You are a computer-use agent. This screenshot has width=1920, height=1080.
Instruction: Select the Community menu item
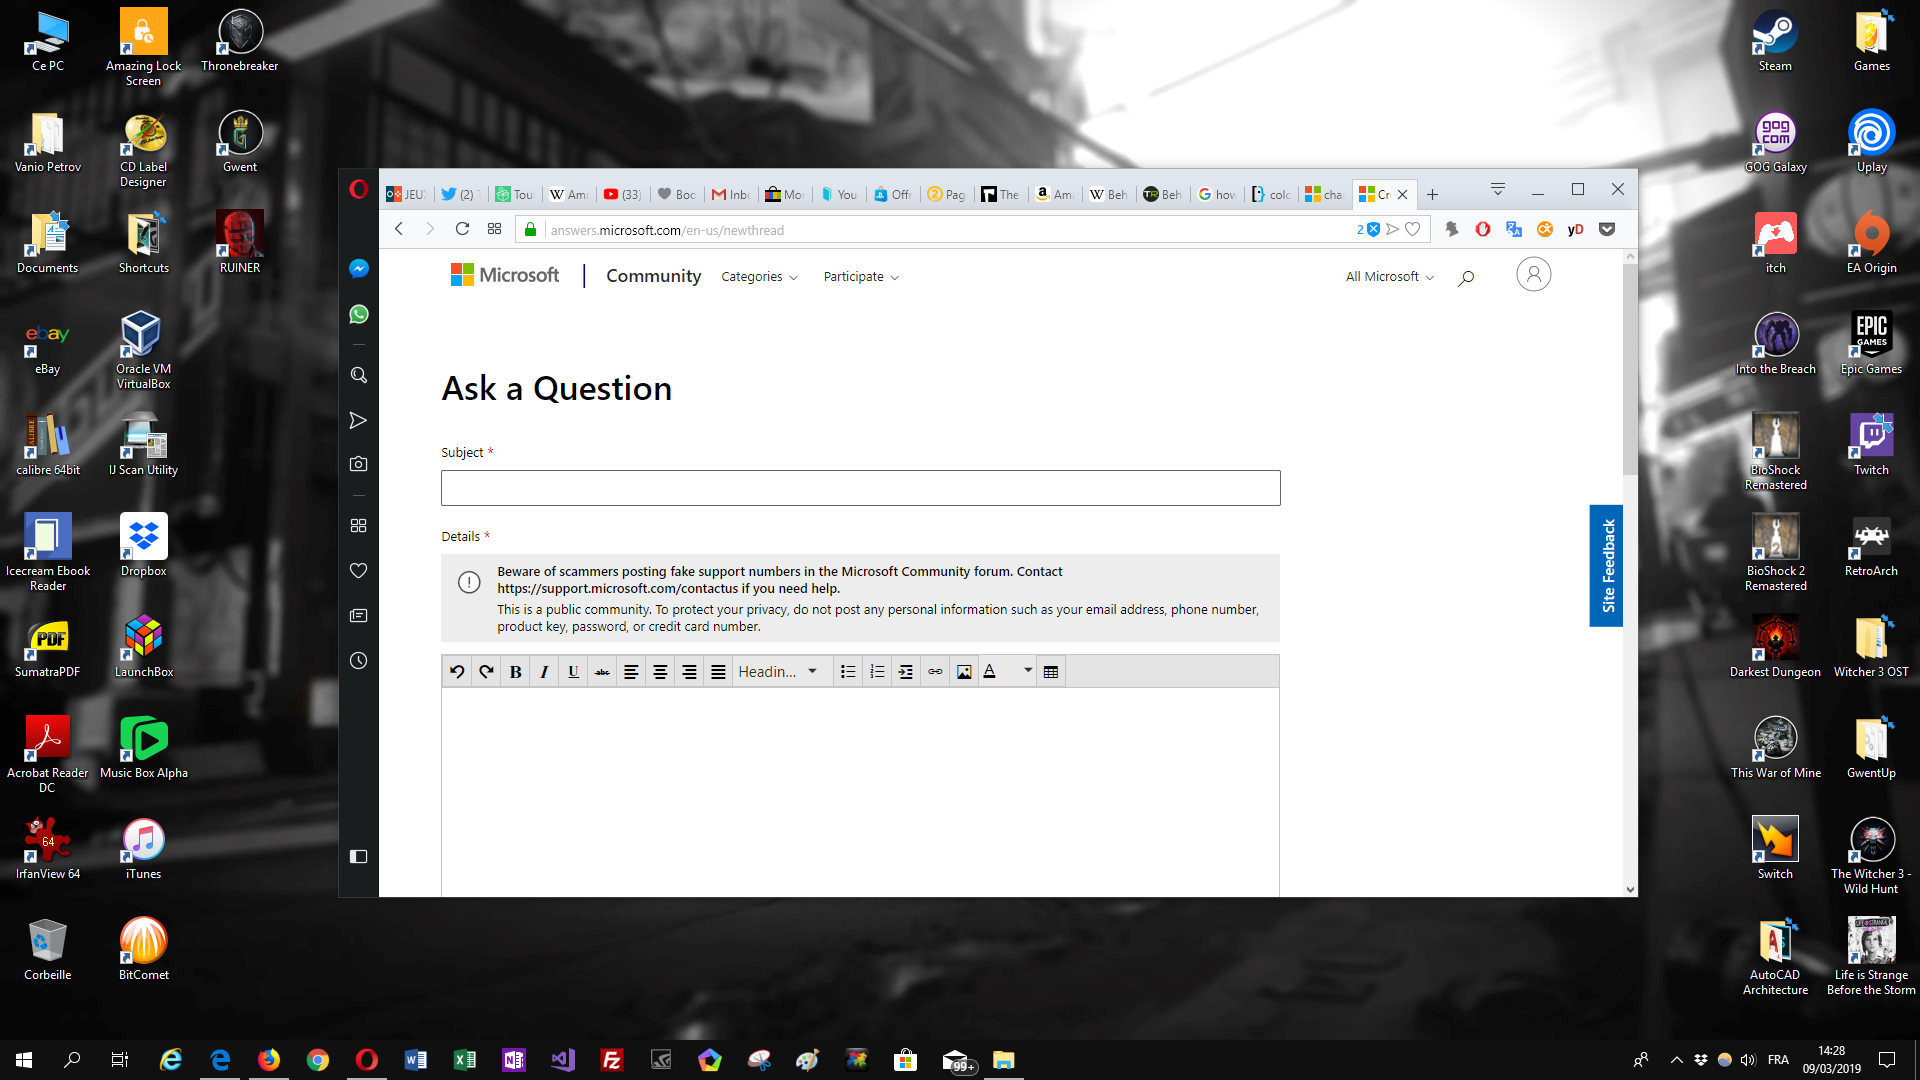pyautogui.click(x=653, y=276)
